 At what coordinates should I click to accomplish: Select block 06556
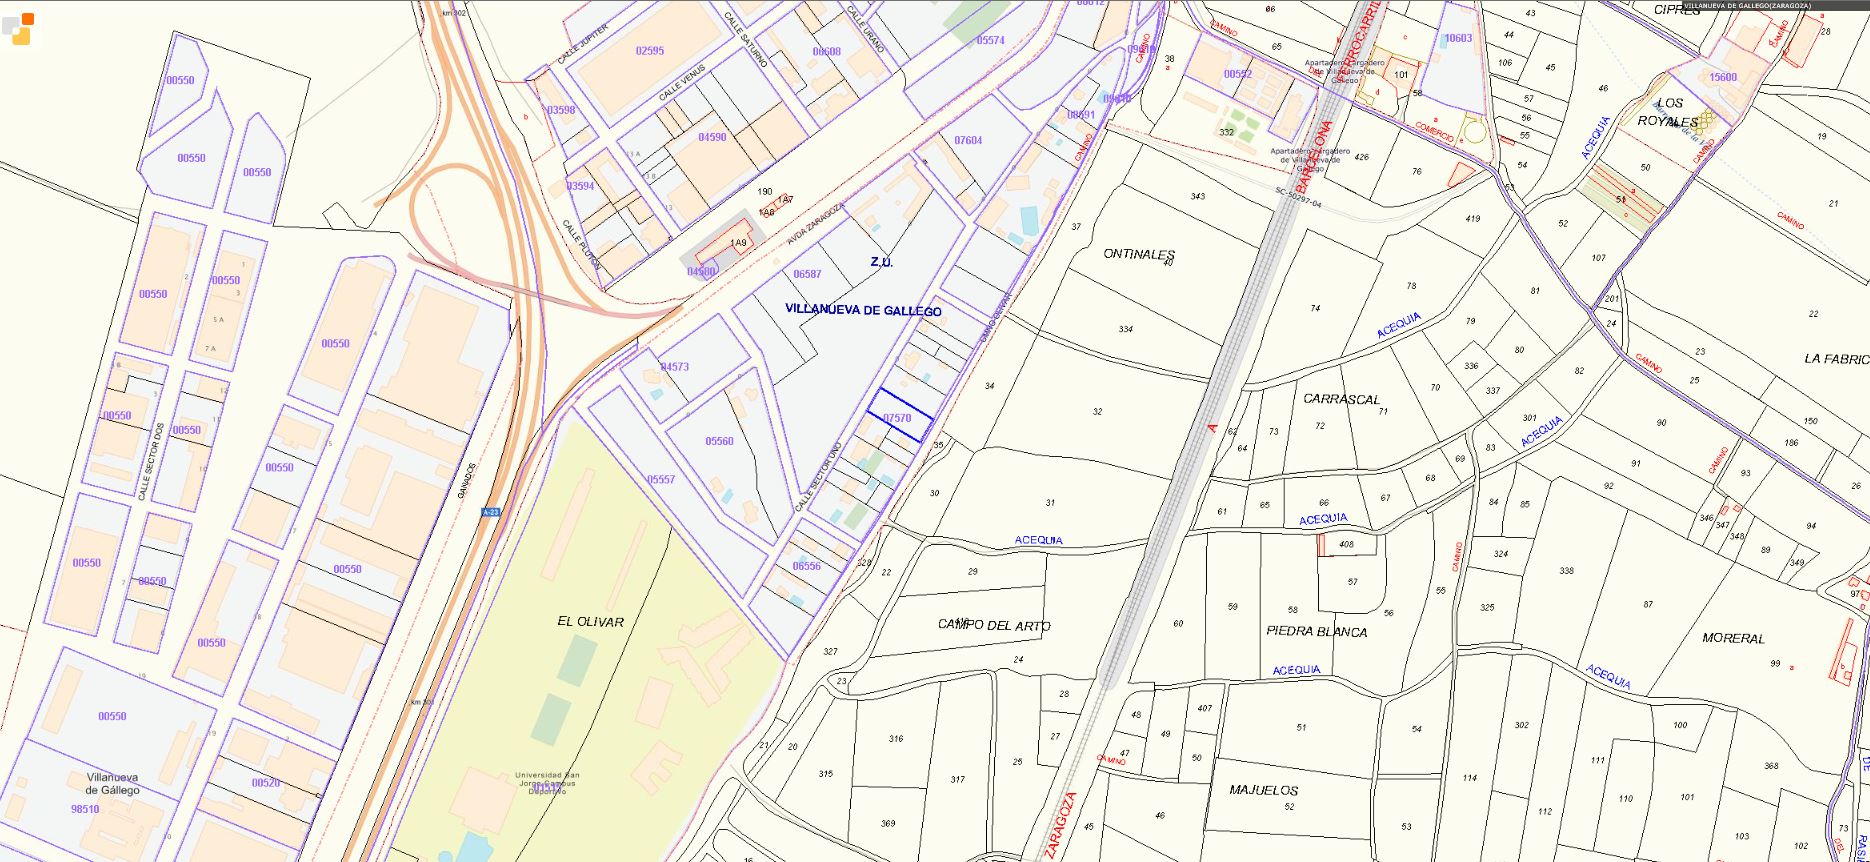click(x=806, y=566)
